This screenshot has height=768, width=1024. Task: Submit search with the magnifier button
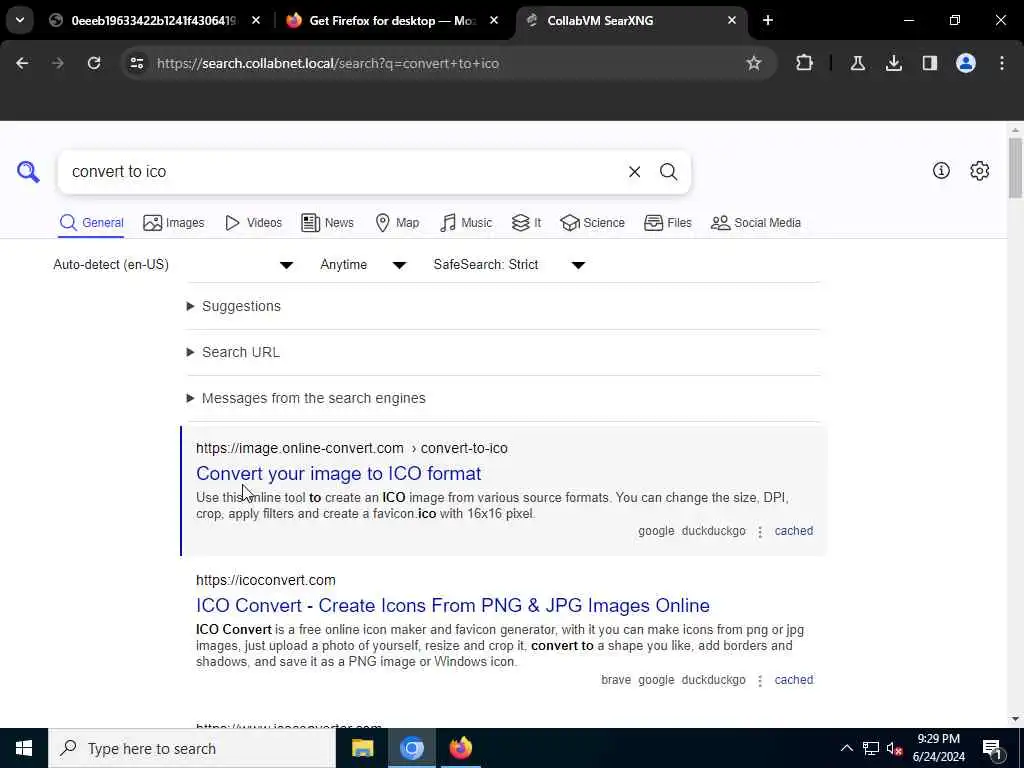point(668,172)
